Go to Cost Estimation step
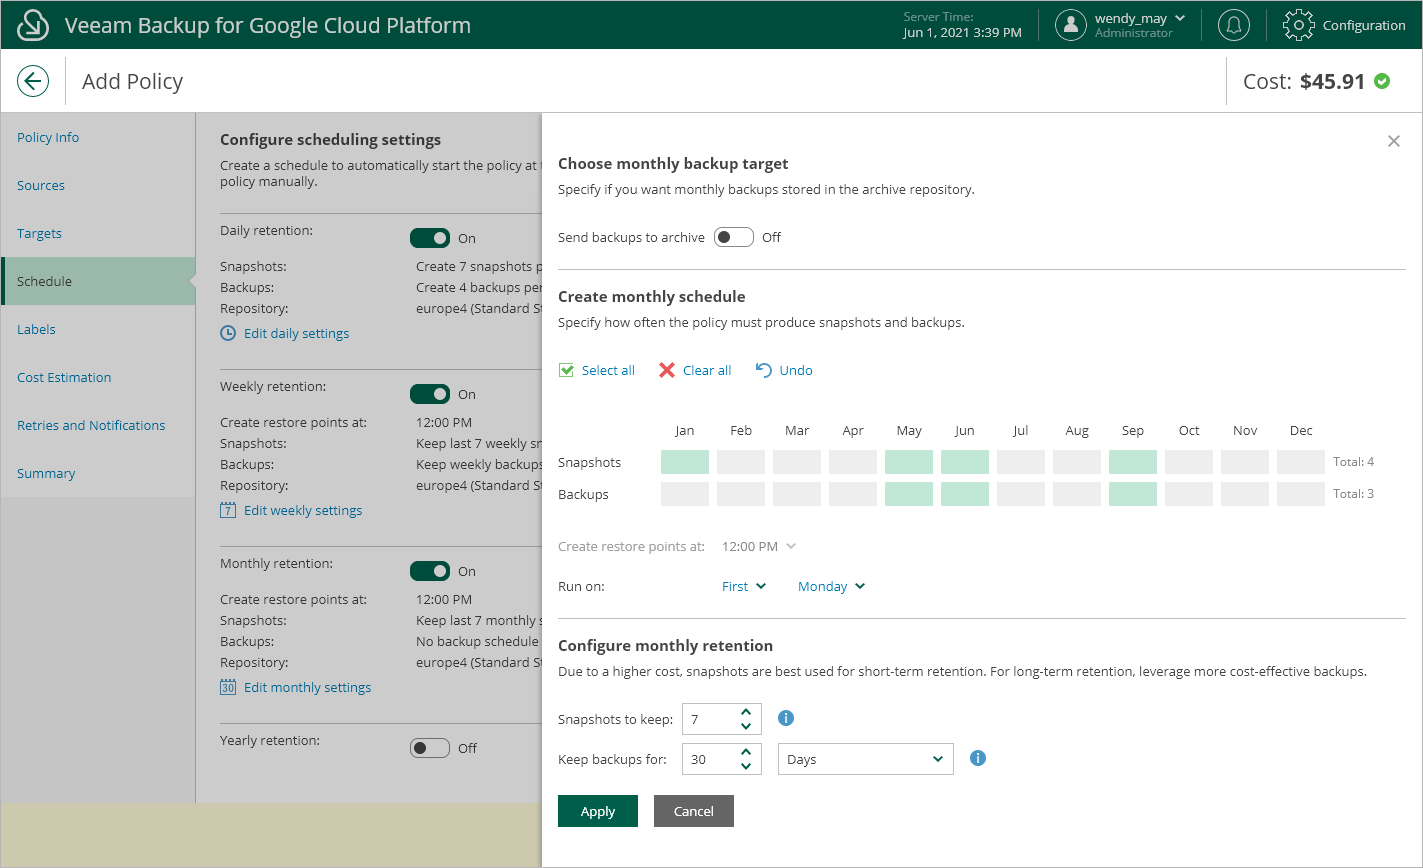This screenshot has height=868, width=1423. (x=64, y=377)
